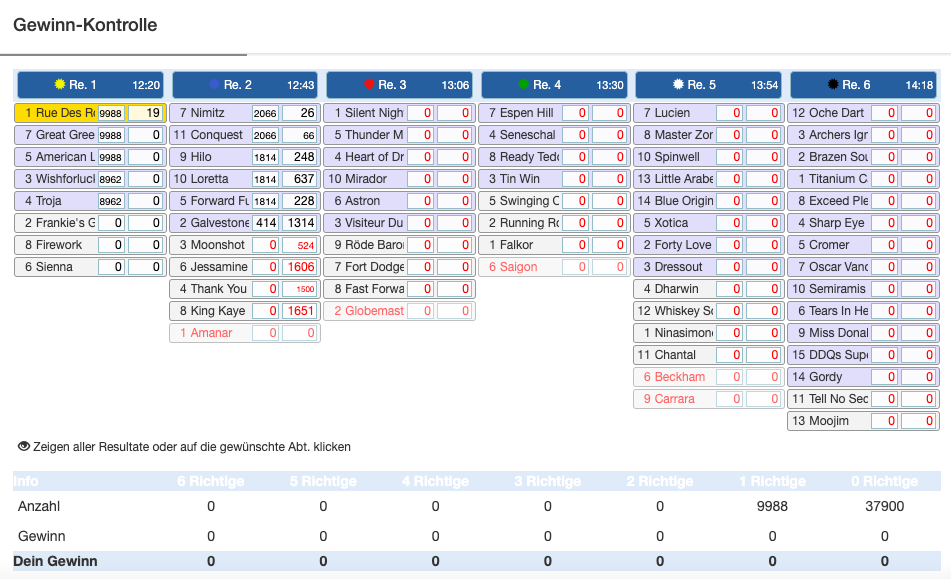Click the 37900 count in Anzahl row
The height and width of the screenshot is (579, 951).
pos(884,506)
